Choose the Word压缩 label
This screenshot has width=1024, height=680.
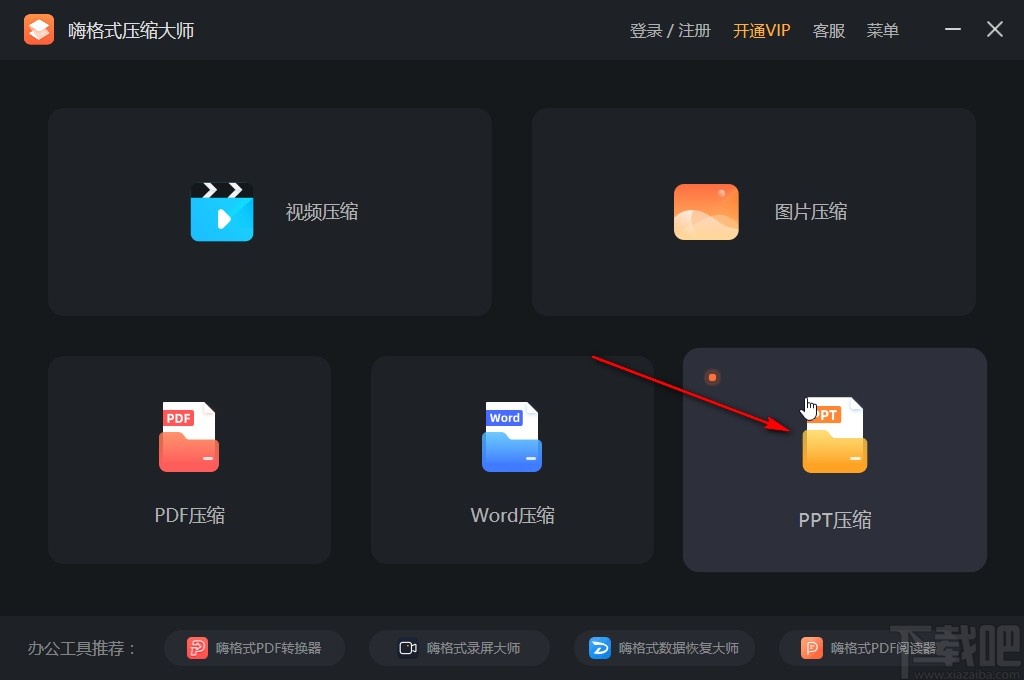point(513,515)
